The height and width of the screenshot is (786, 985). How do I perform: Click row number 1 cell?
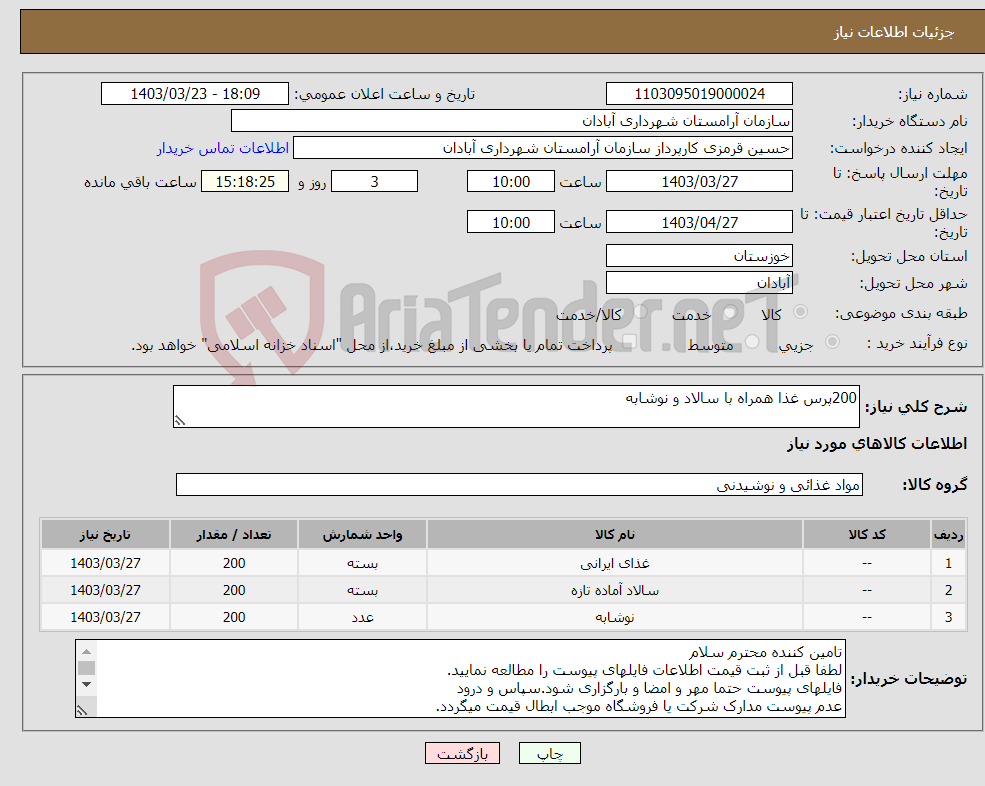tap(949, 563)
